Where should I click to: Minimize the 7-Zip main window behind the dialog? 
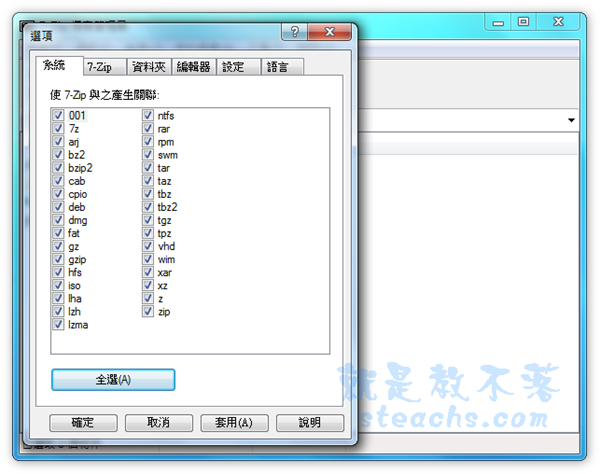click(x=498, y=23)
